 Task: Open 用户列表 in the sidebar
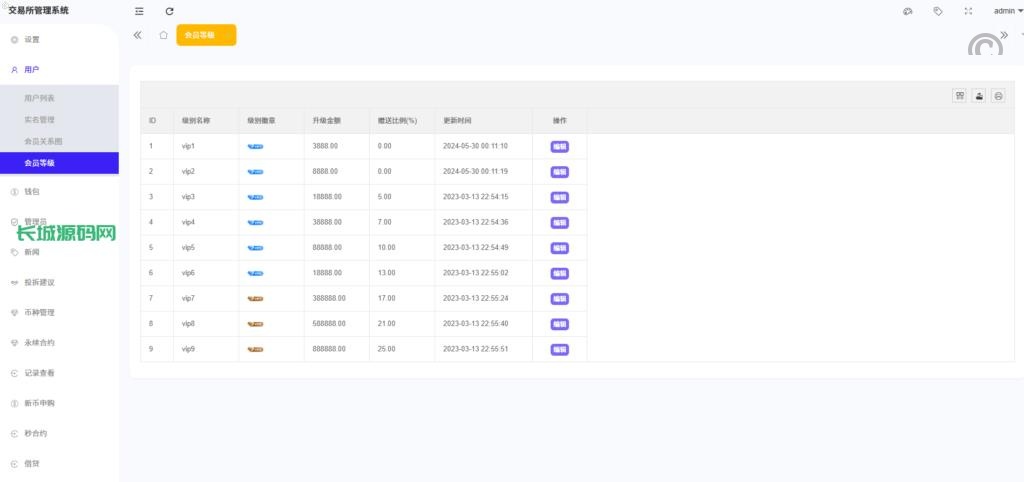tap(40, 98)
